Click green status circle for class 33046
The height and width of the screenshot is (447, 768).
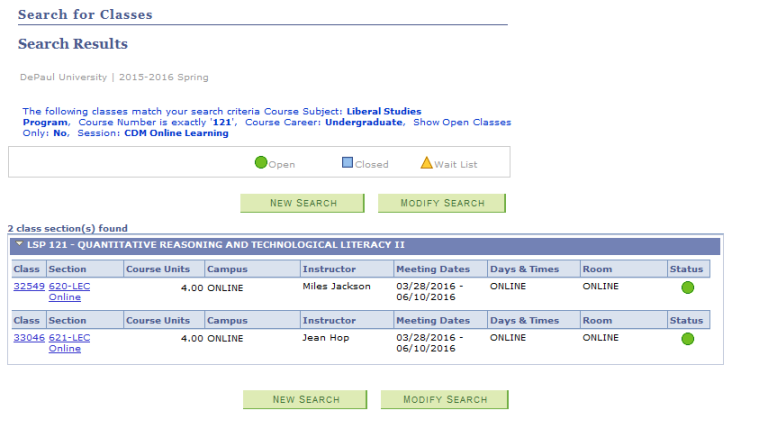pos(687,339)
